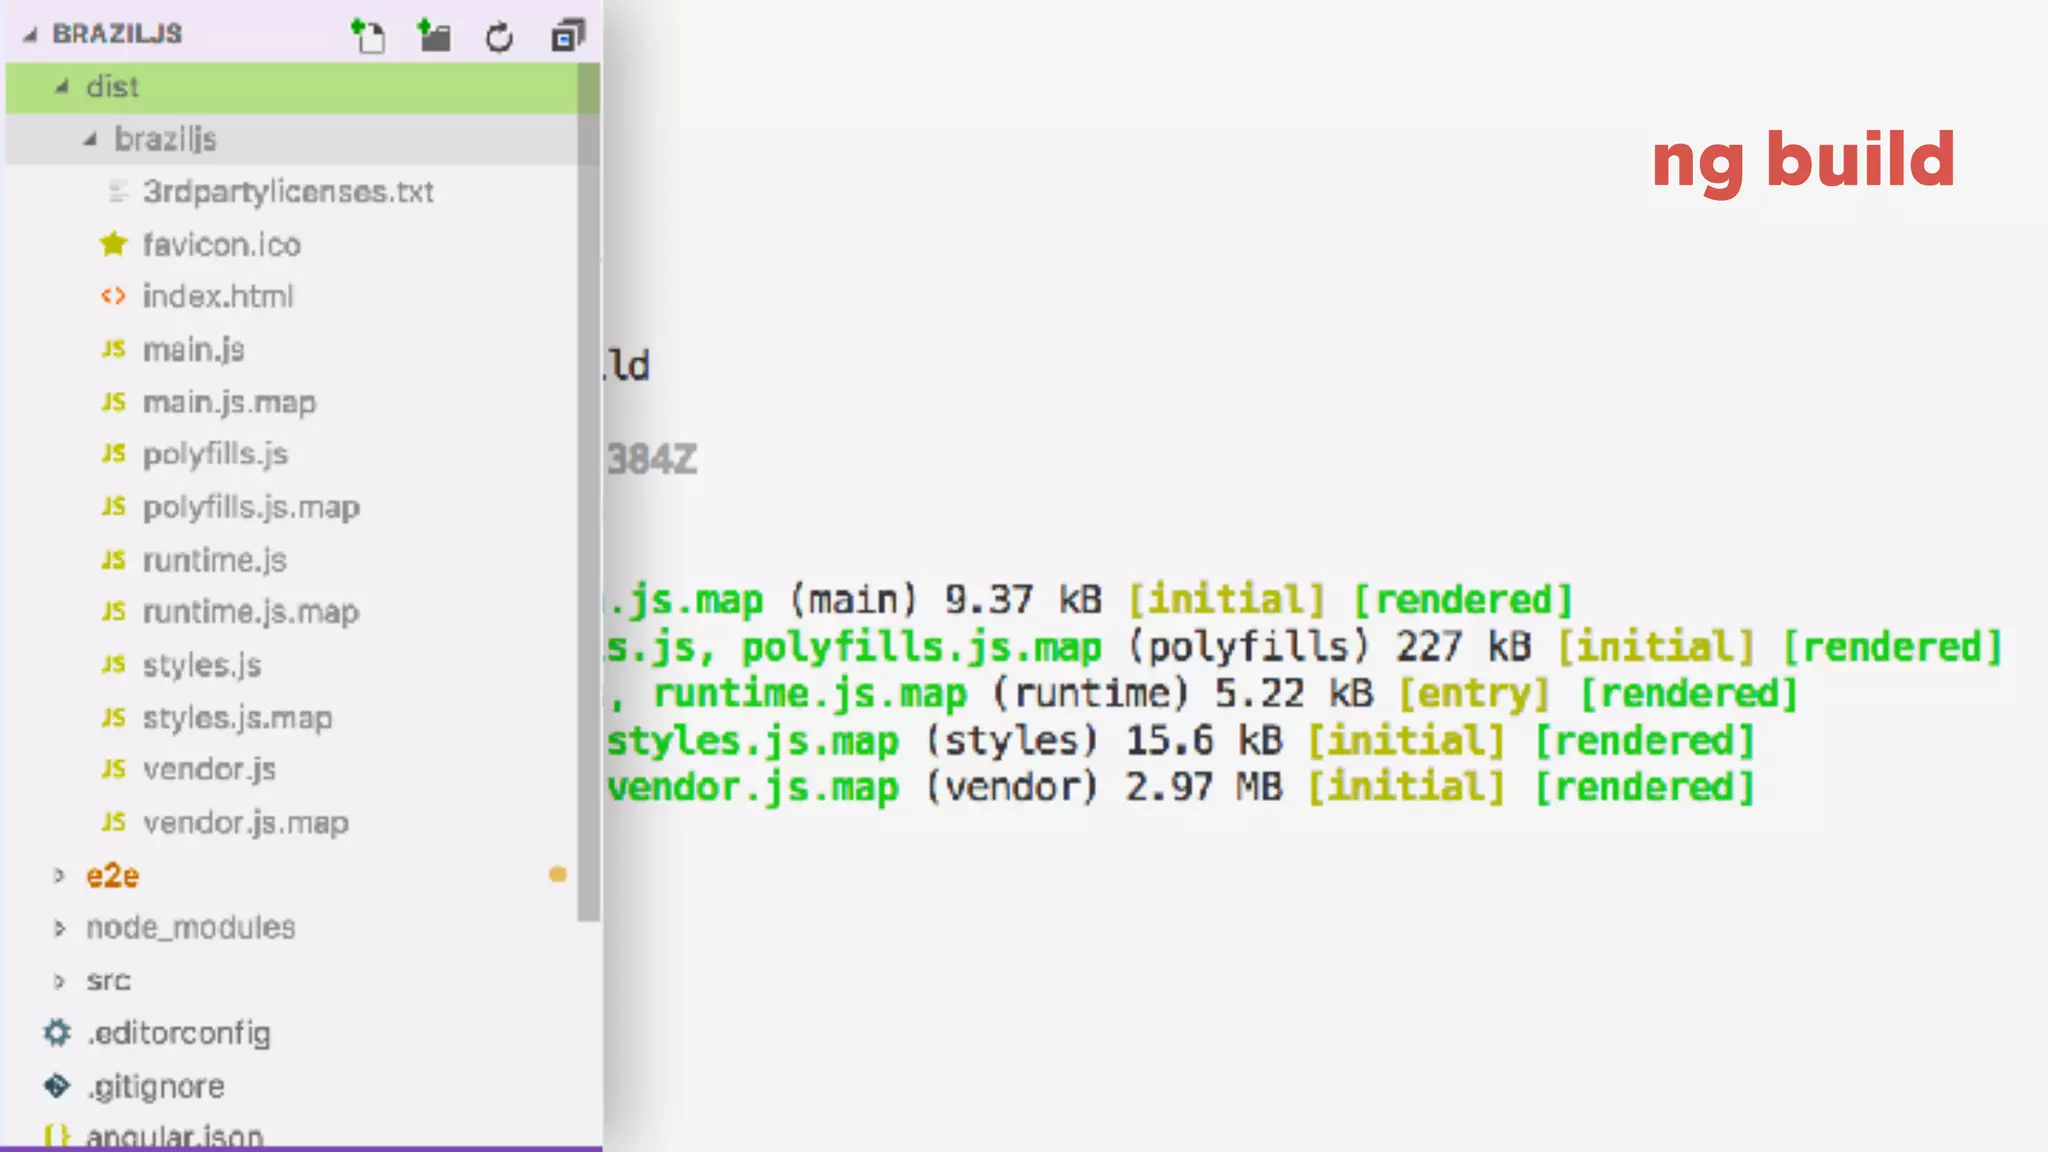Click the JS icon beside vendor.js
2048x1152 pixels.
click(x=114, y=769)
